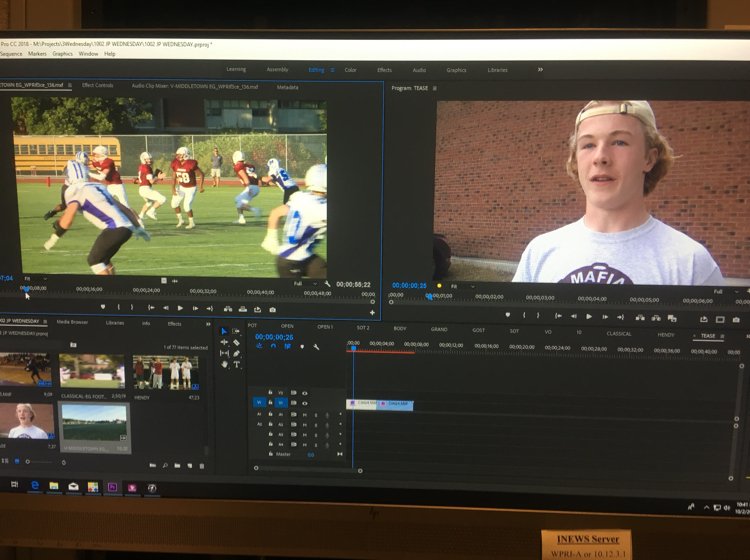Viewport: 750px width, 560px height.
Task: Toggle V1 sync lock
Action: [293, 403]
